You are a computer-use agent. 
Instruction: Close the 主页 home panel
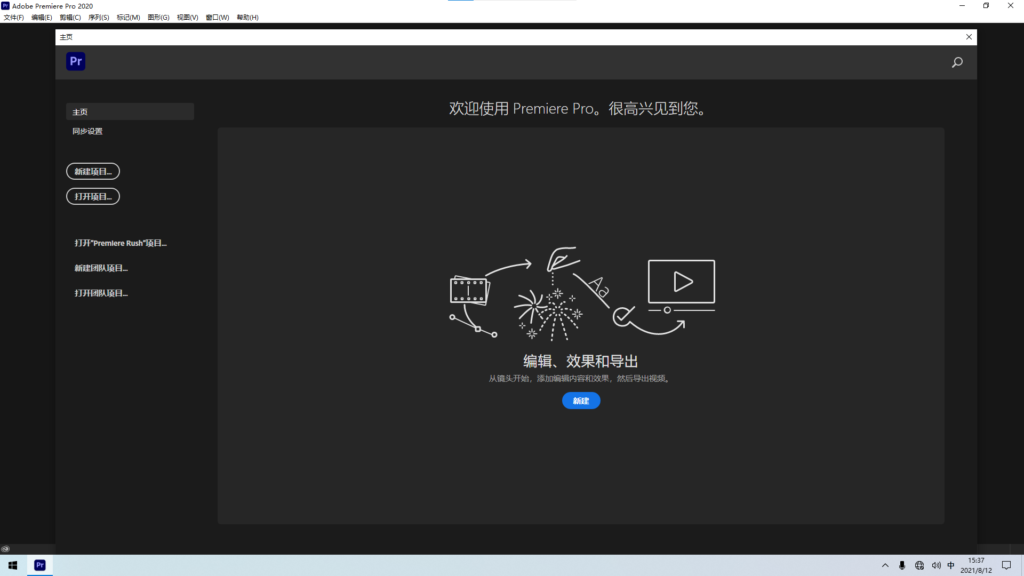point(969,37)
